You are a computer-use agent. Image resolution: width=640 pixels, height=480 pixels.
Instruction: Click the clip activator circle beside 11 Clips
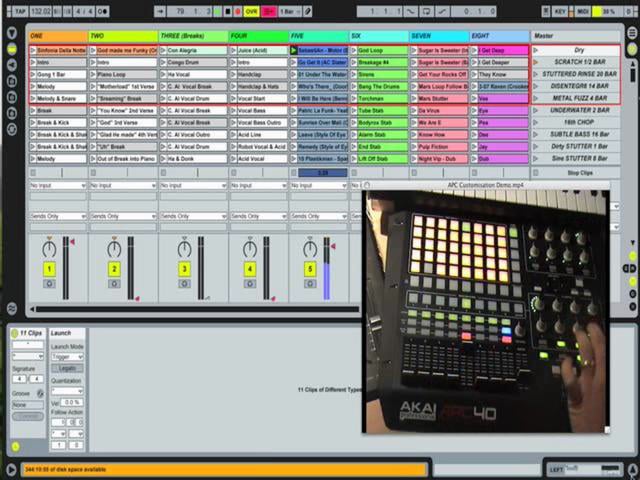pyautogui.click(x=15, y=334)
